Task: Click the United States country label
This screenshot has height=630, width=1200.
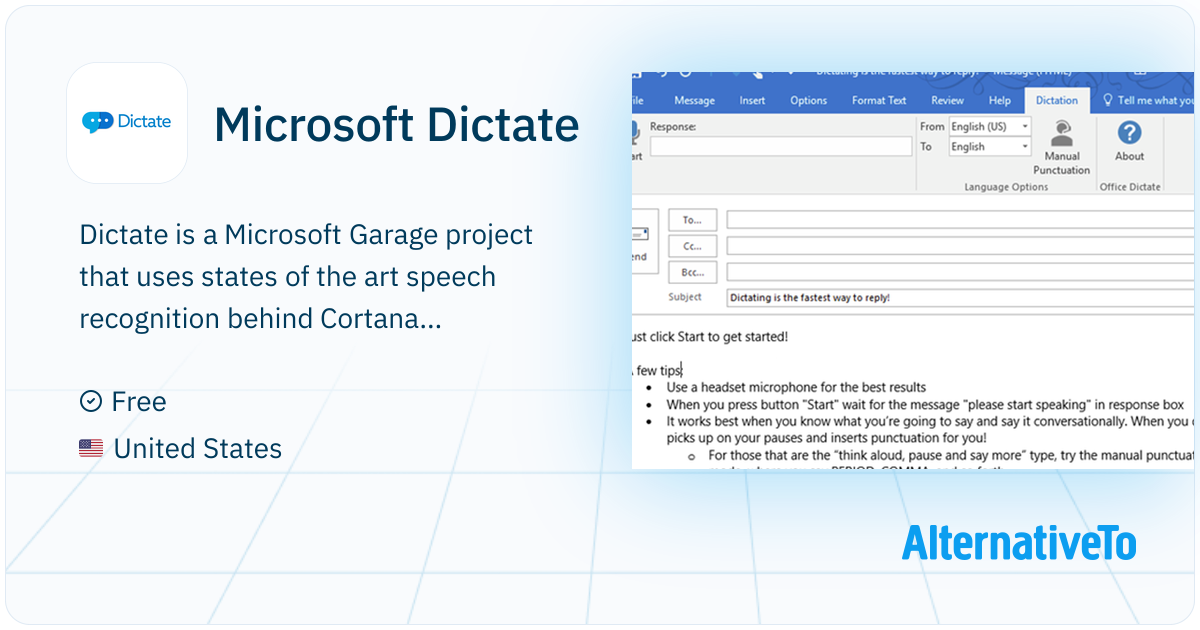Action: (x=198, y=449)
